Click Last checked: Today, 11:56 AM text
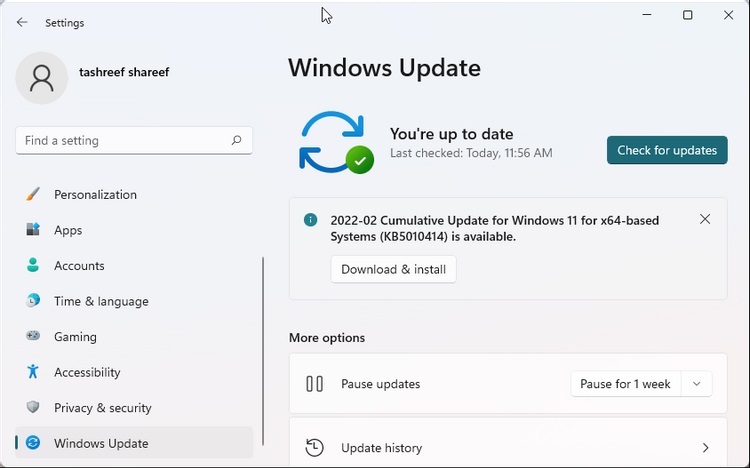 (471, 153)
